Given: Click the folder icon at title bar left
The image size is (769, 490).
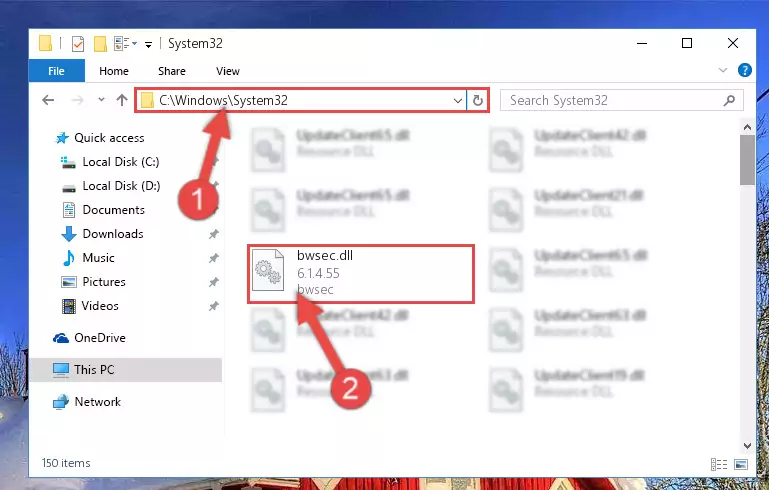Looking at the screenshot, I should pos(45,43).
